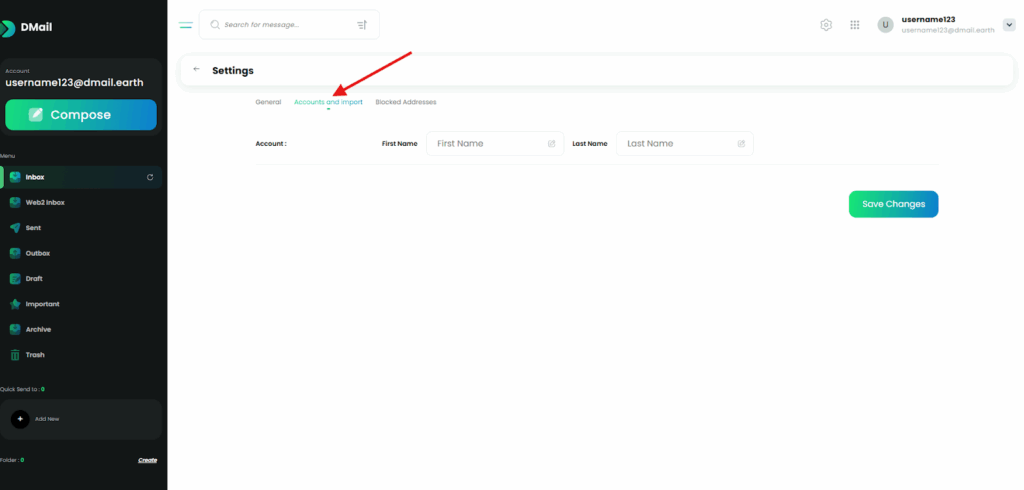Click the back arrow beside Settings
Viewport: 1024px width, 490px height.
196,70
